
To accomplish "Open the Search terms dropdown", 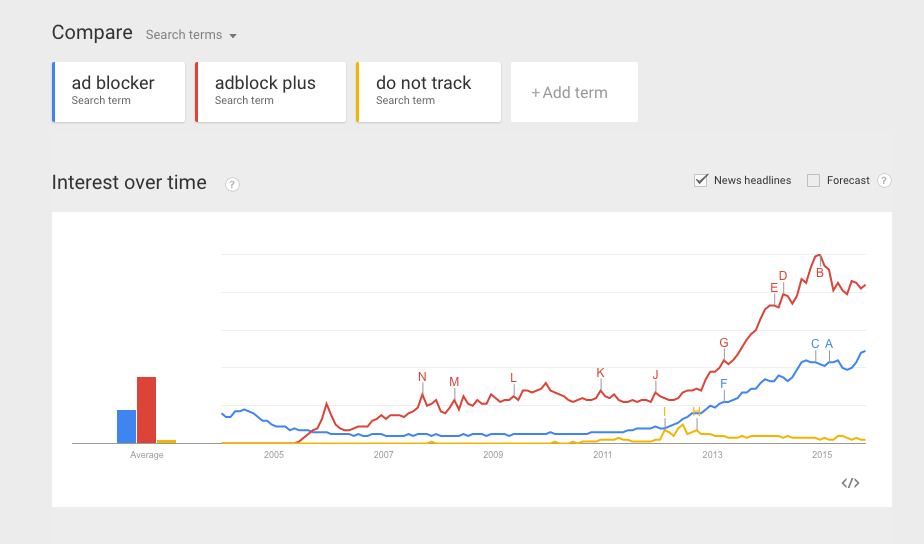I will click(191, 35).
